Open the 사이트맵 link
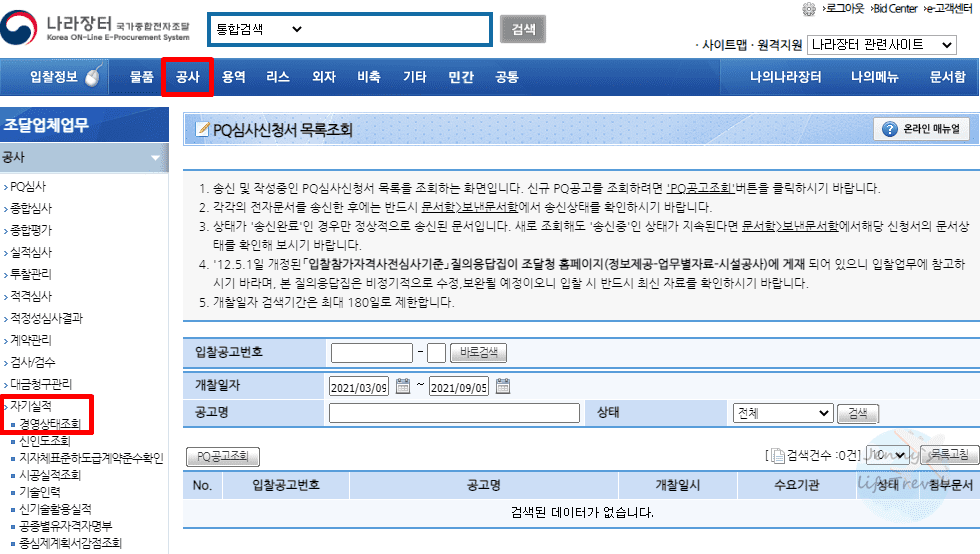 724,44
